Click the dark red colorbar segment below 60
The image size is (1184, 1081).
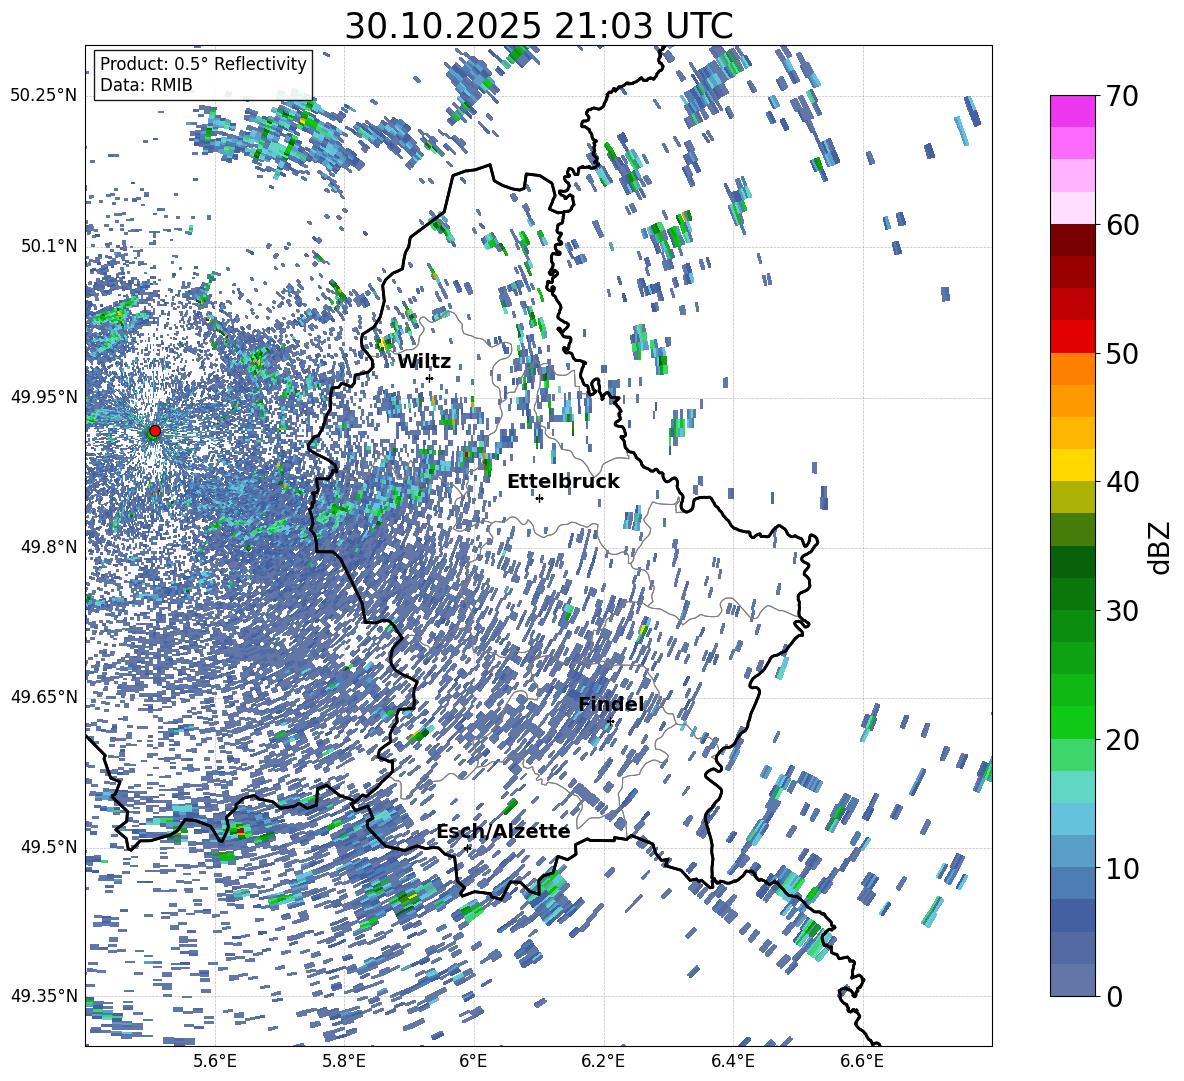1072,240
